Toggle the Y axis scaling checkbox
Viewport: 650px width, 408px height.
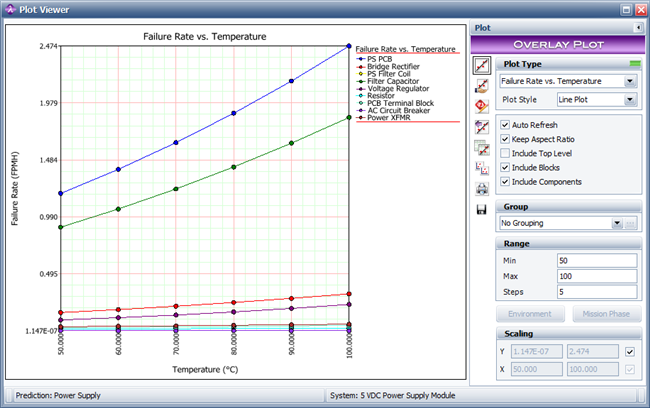click(628, 352)
